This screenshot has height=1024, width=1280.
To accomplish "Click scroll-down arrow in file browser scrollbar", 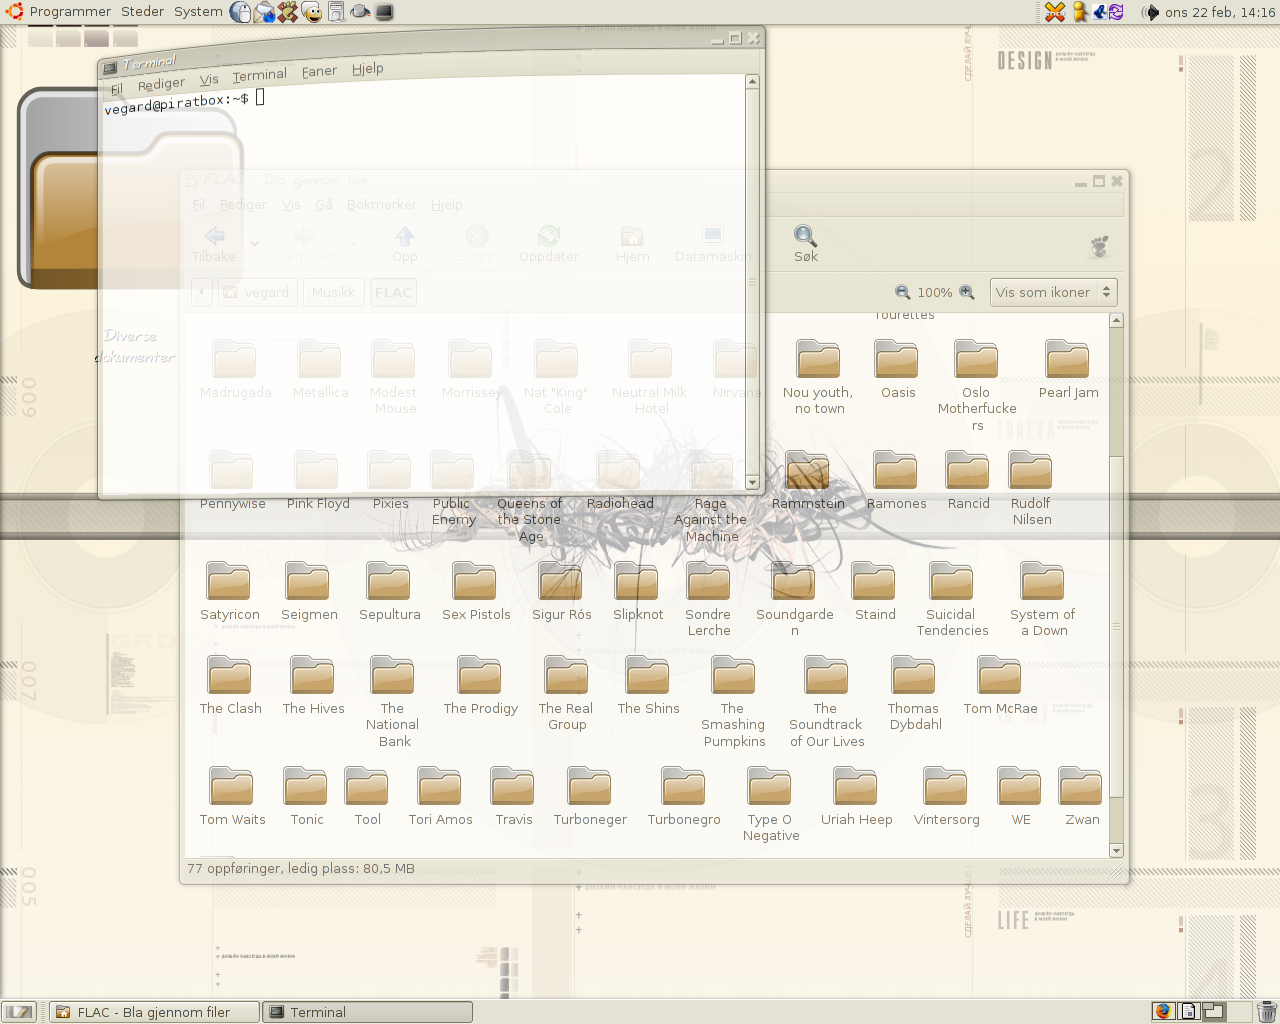I will coord(1116,850).
